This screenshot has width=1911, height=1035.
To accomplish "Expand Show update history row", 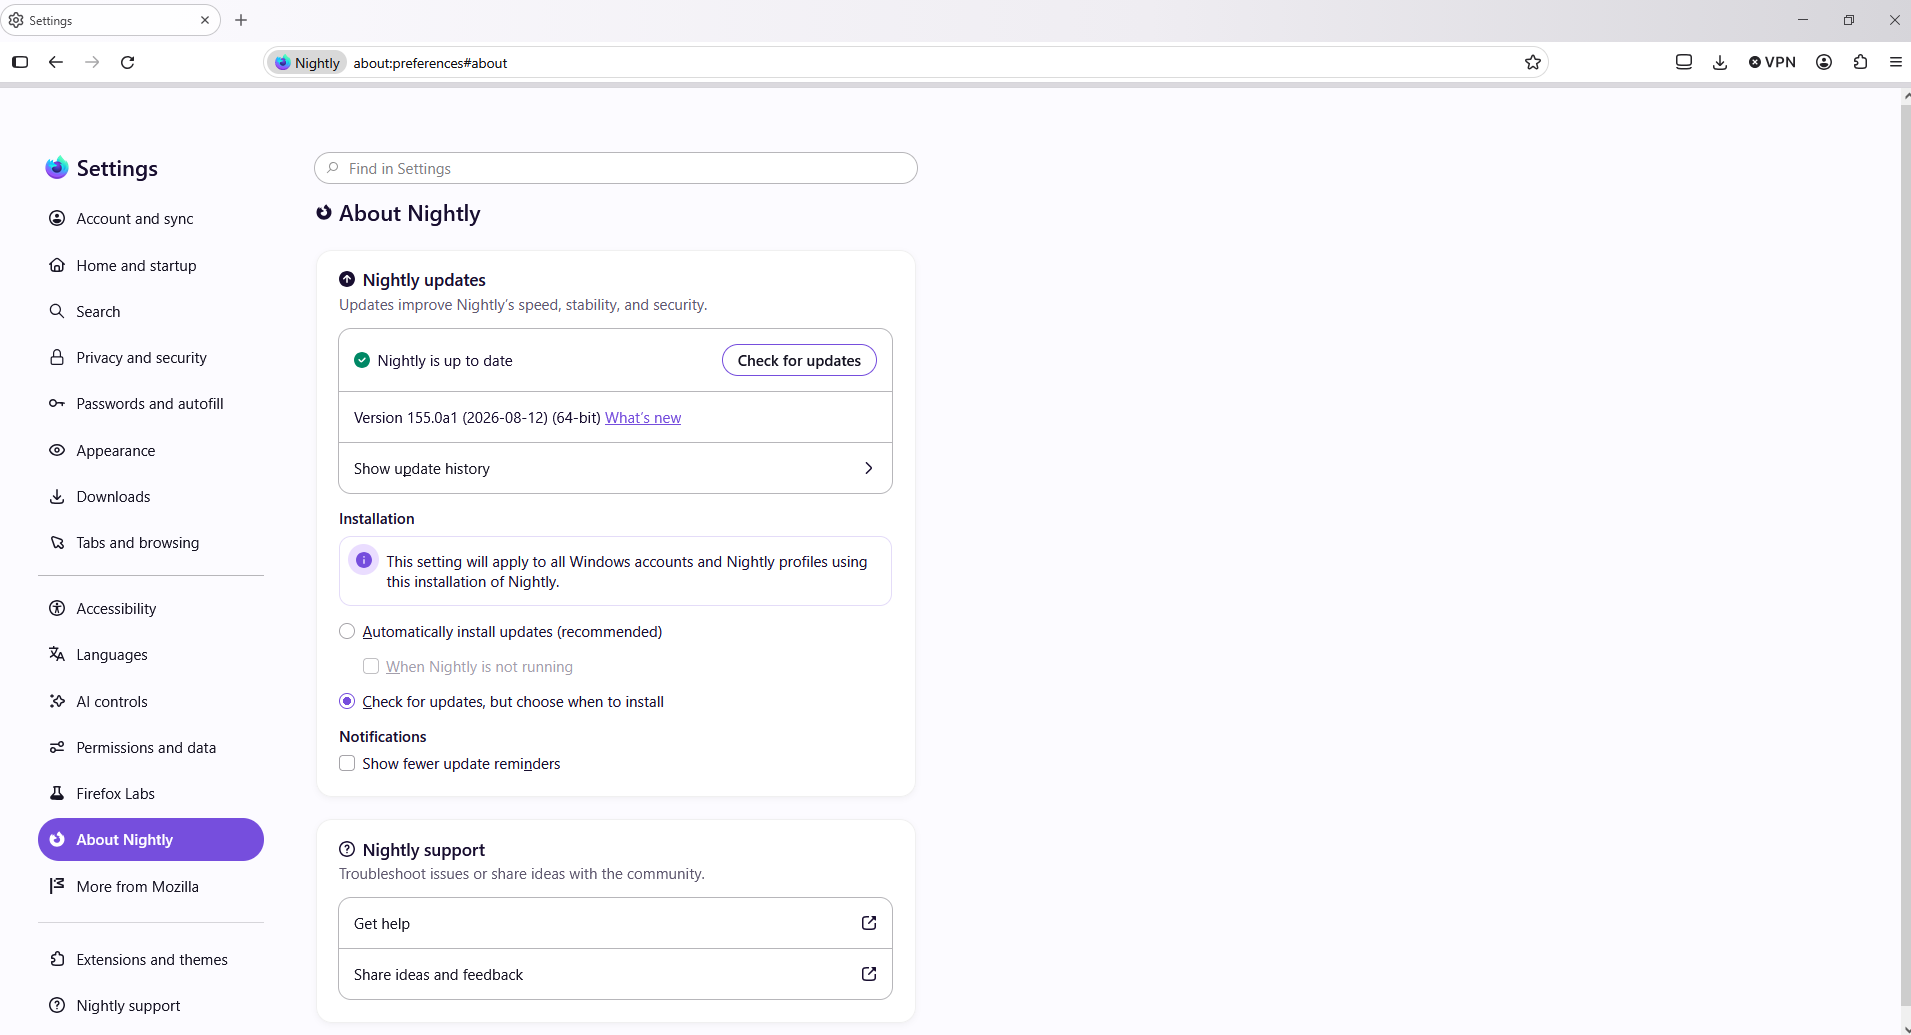I will pos(615,468).
